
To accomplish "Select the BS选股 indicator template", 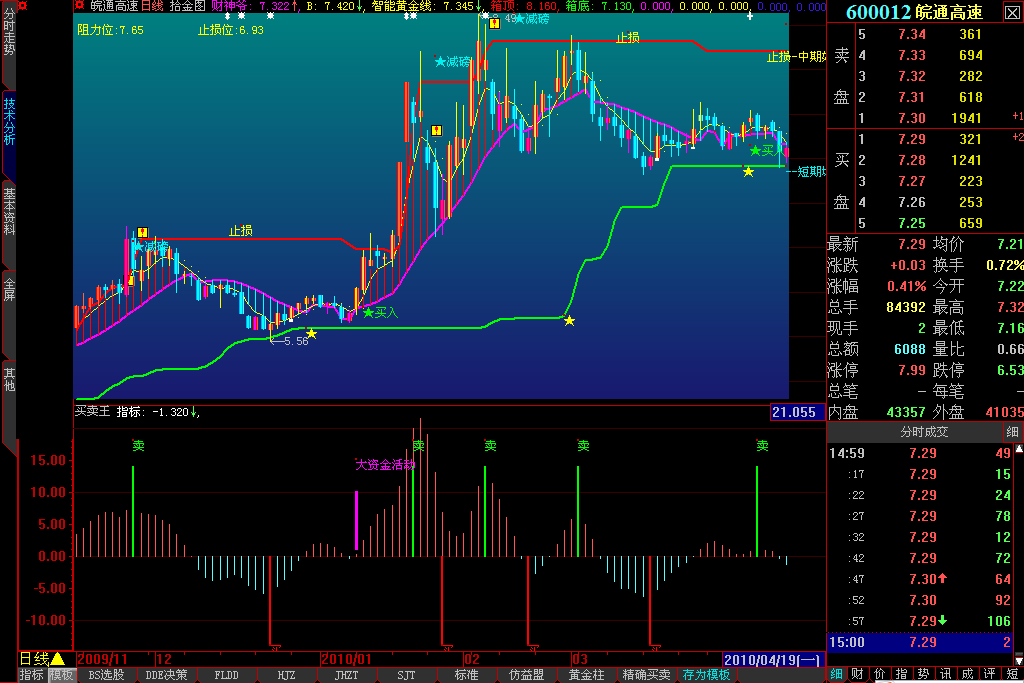I will point(106,675).
